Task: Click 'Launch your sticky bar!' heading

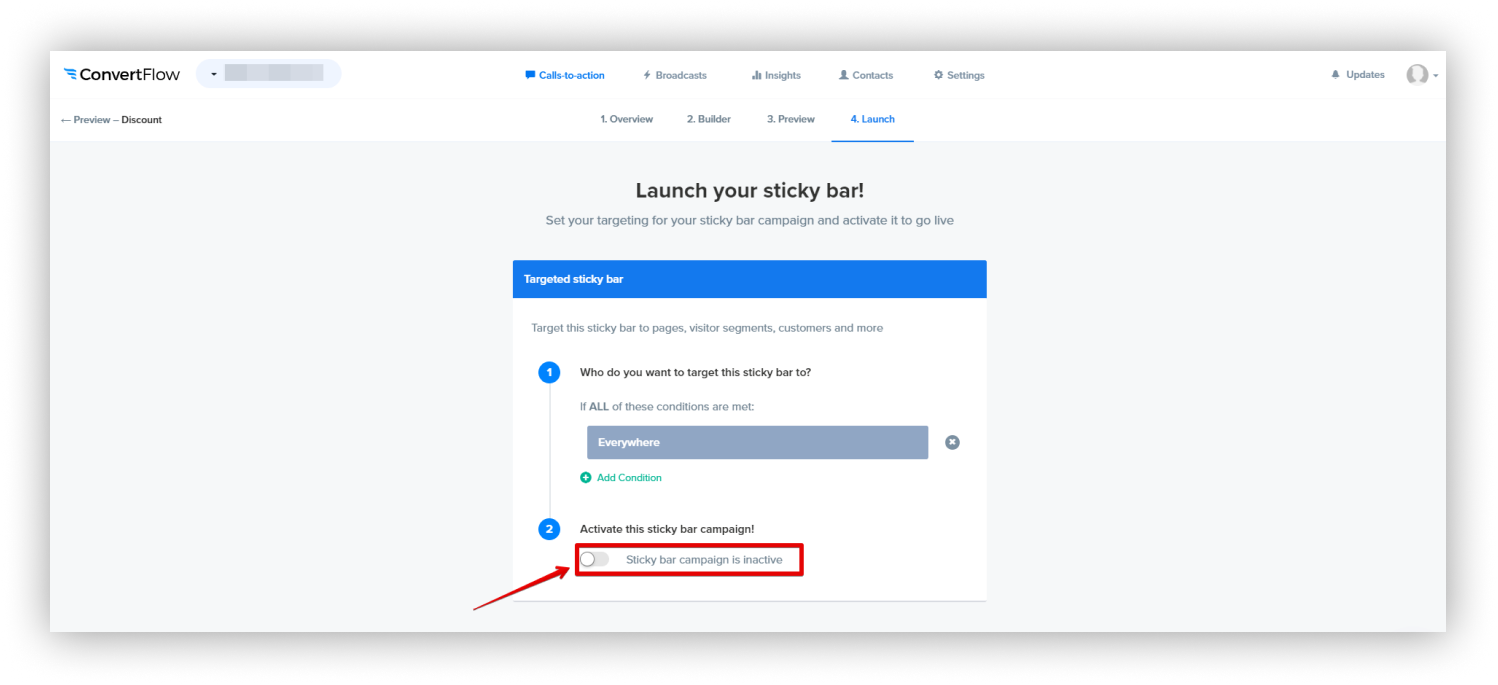Action: click(x=750, y=191)
